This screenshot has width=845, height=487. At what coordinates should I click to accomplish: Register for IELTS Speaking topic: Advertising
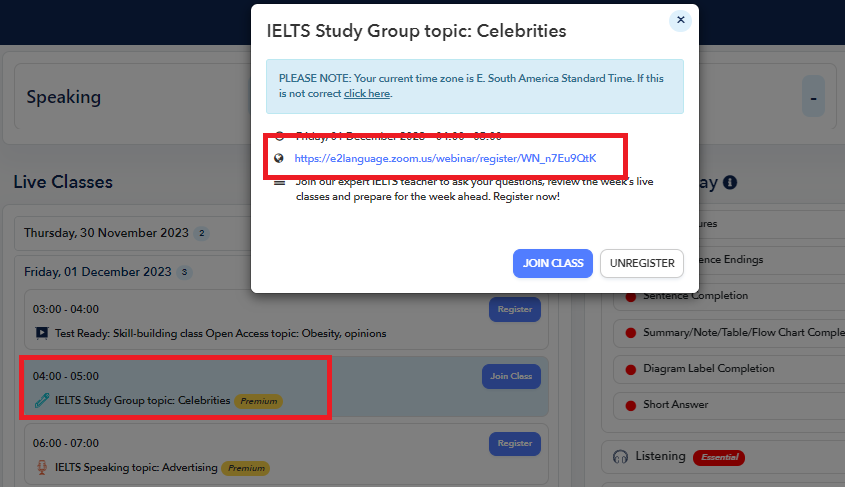point(514,443)
